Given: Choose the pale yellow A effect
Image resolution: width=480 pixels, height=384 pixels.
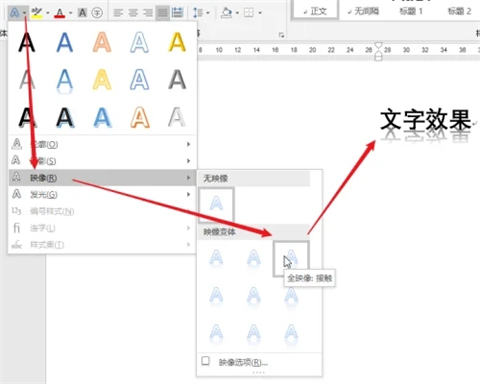Looking at the screenshot, I should pyautogui.click(x=102, y=80).
